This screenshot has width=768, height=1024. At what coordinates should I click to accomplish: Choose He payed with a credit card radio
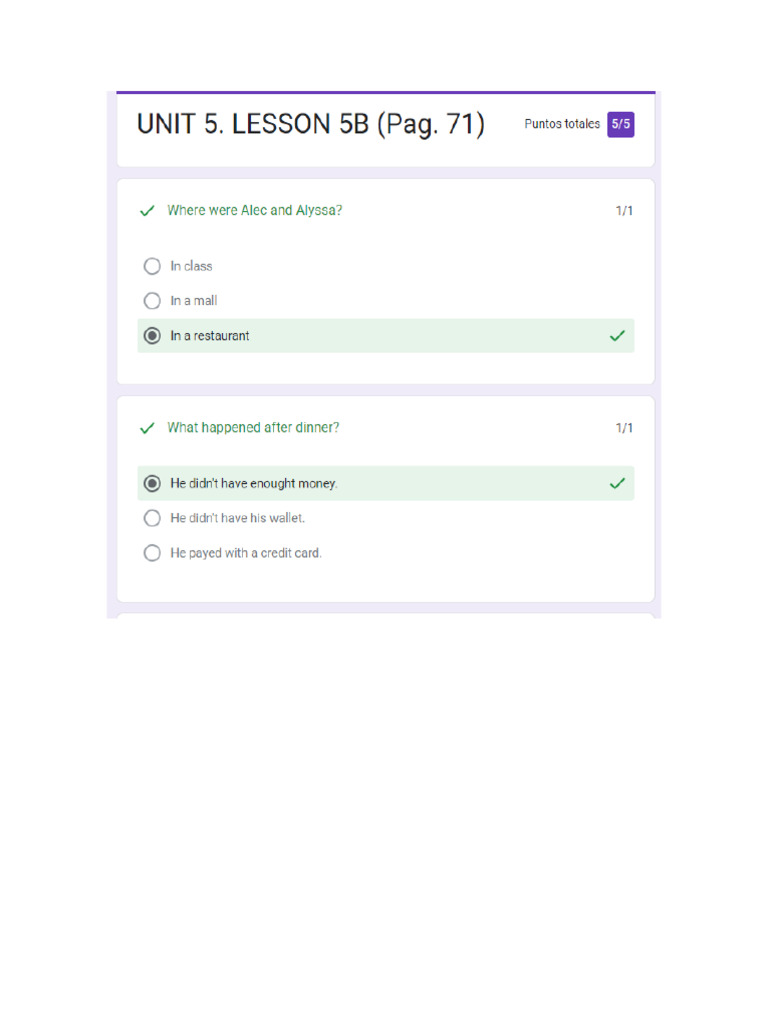[x=152, y=553]
